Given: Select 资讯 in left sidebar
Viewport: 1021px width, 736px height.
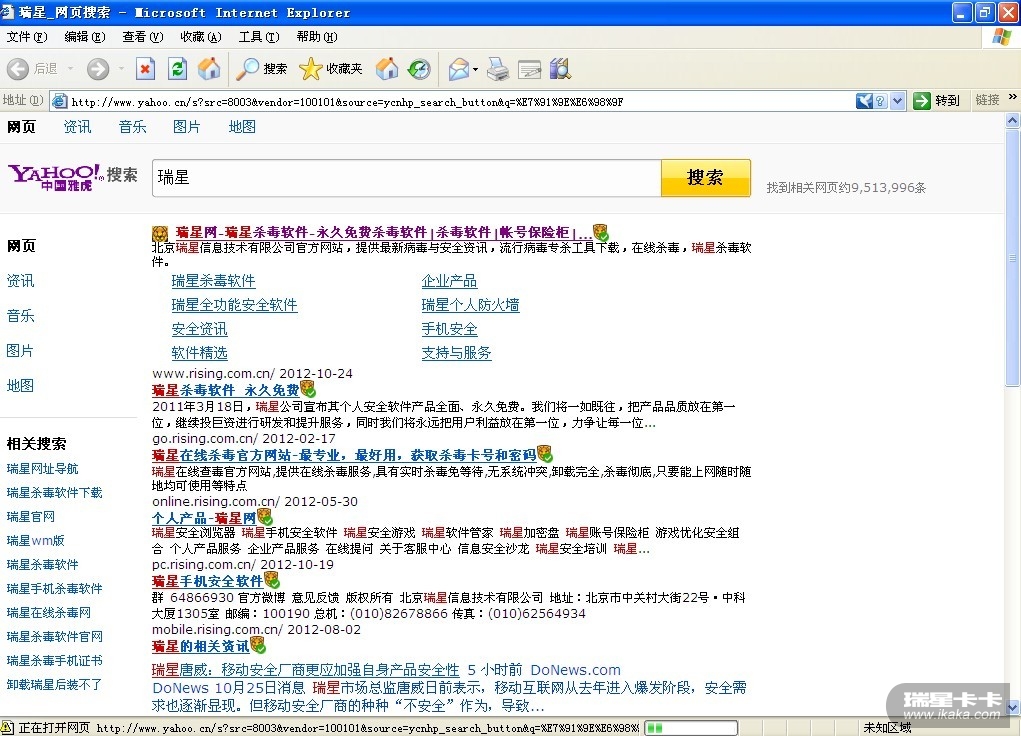Looking at the screenshot, I should (x=20, y=281).
